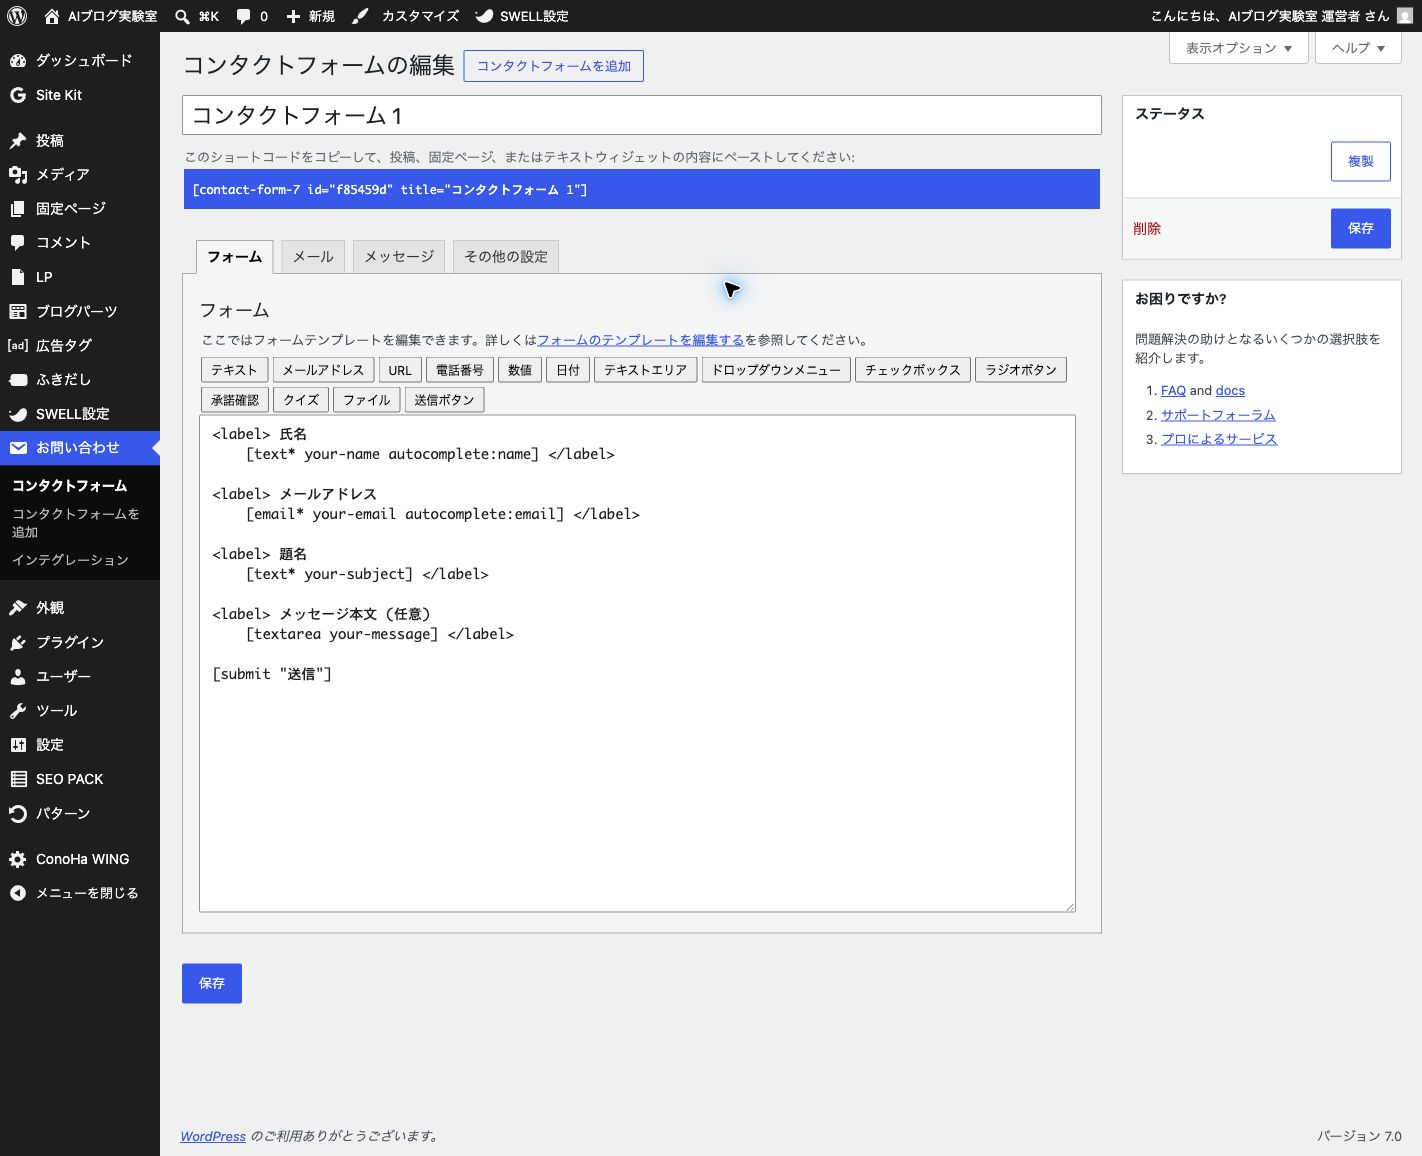Insert a テキストエリア tag
The image size is (1422, 1156).
(646, 370)
